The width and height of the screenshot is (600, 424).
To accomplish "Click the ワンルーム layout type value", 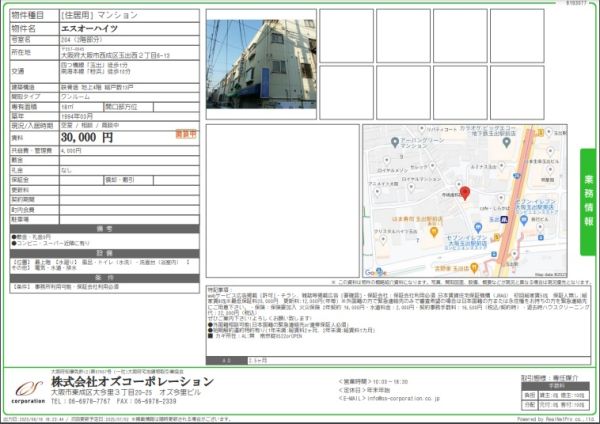I will point(75,97).
